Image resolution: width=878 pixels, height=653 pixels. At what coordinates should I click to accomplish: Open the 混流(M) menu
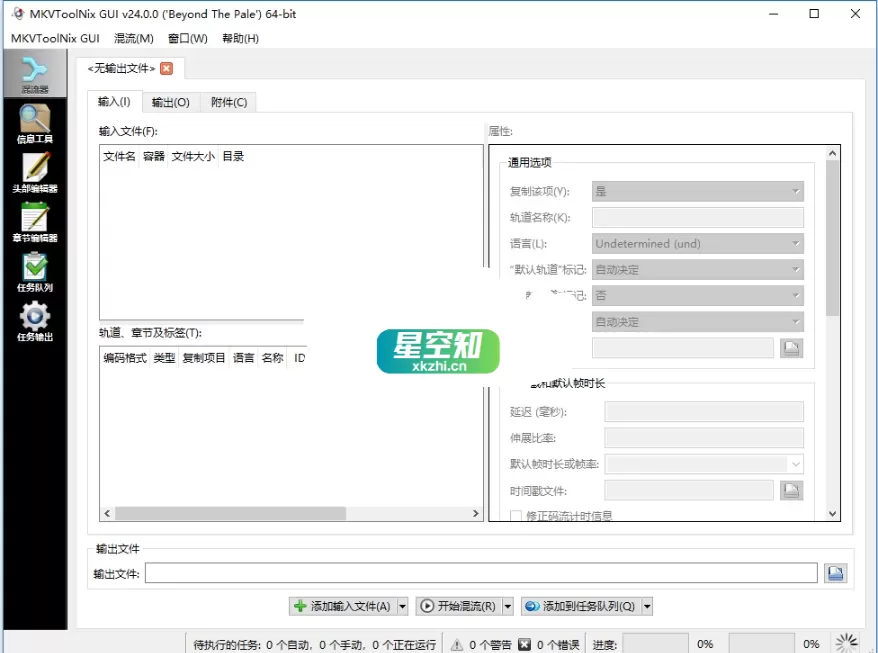133,38
